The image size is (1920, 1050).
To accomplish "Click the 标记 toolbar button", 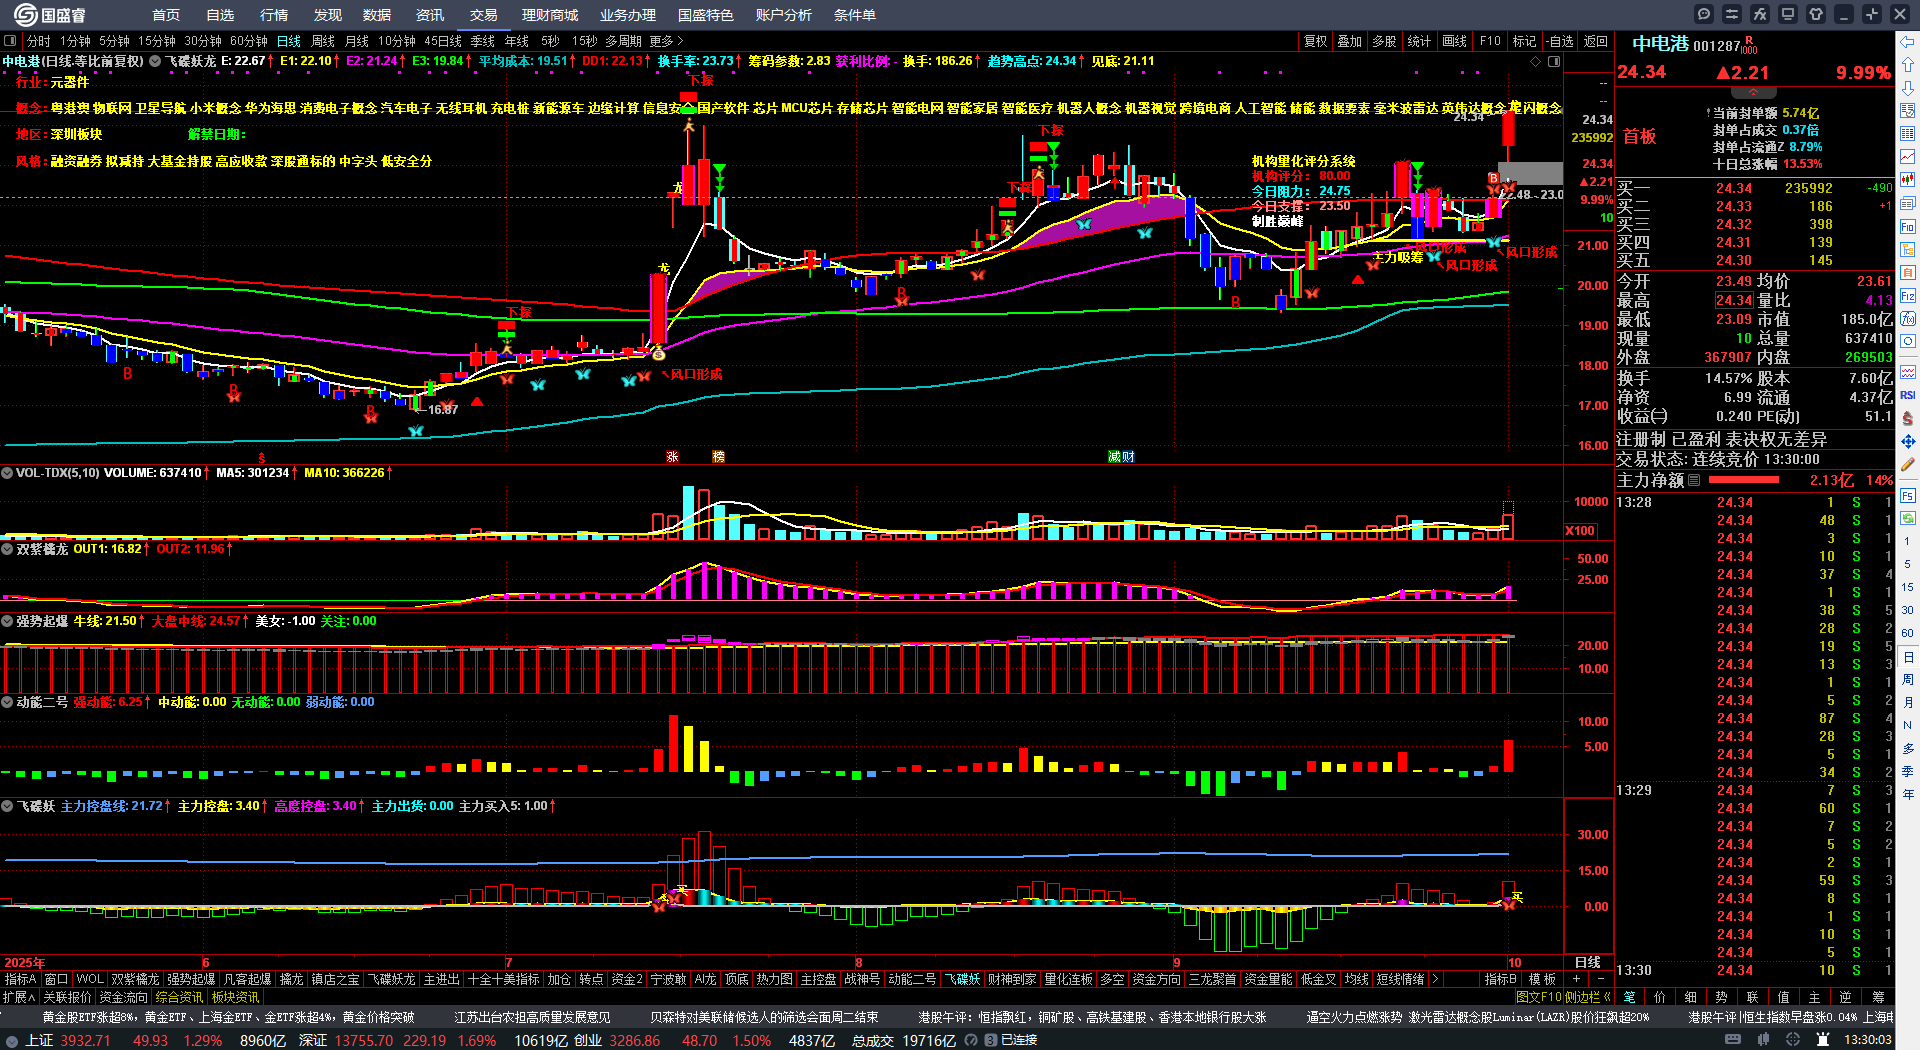I will coord(1524,41).
